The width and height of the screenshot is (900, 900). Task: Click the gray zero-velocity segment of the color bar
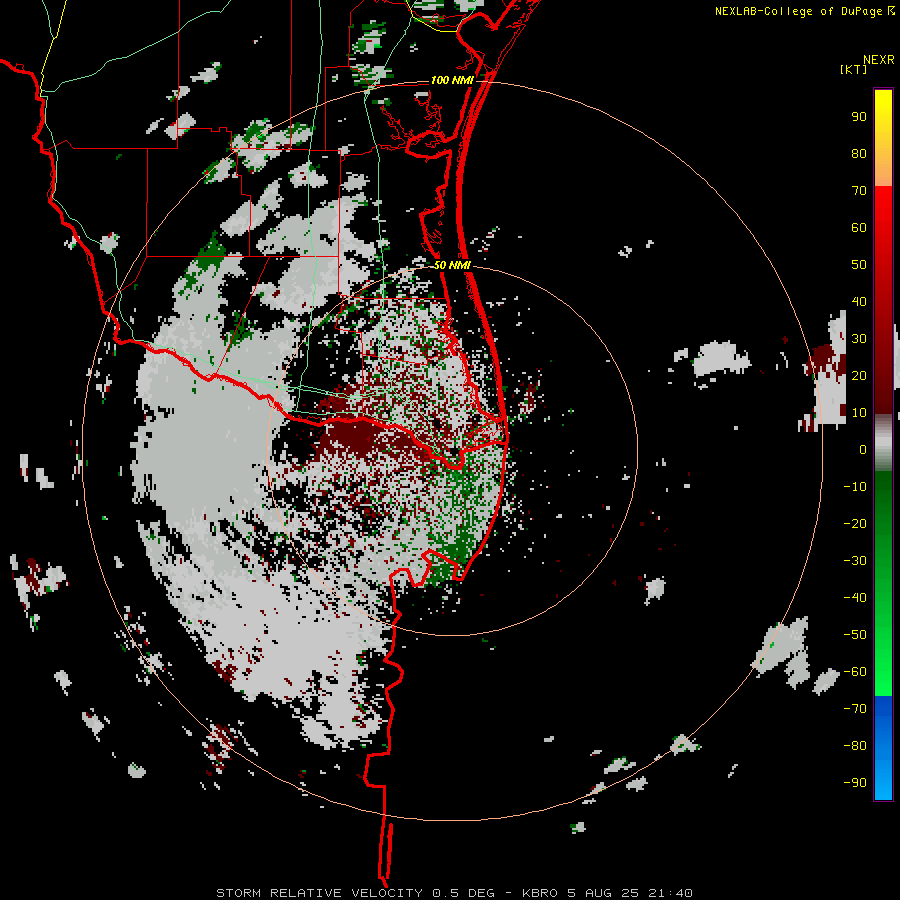point(883,443)
